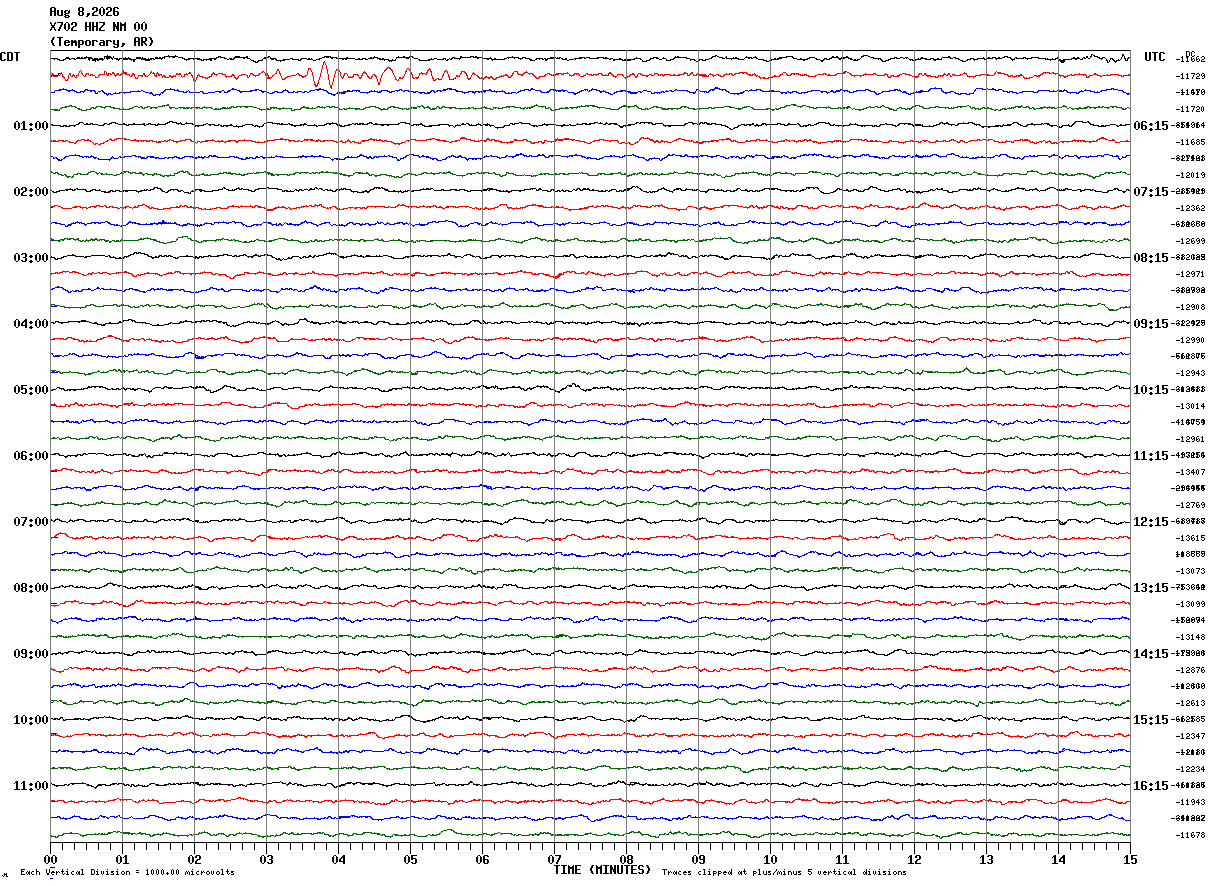Viewport: 1210px width, 886px height.
Task: Select the 06:00 CDT time marker
Action: click(31, 456)
